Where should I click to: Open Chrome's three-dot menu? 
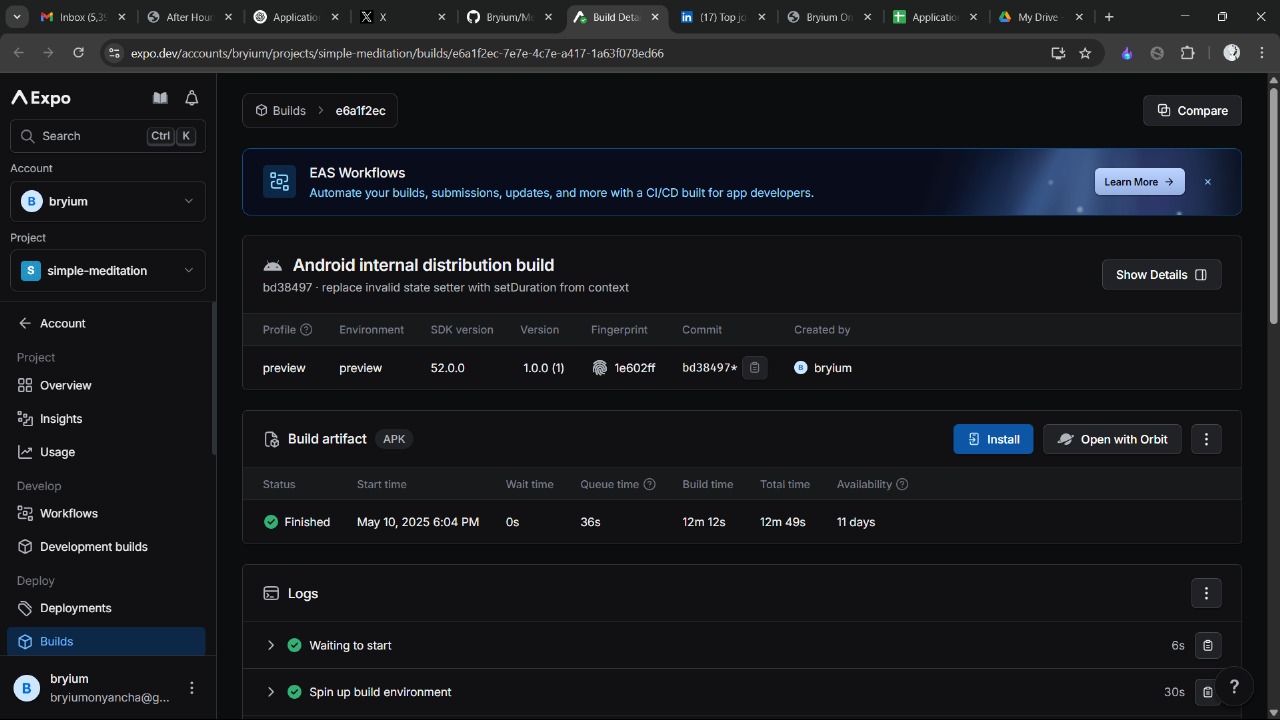pos(1261,53)
